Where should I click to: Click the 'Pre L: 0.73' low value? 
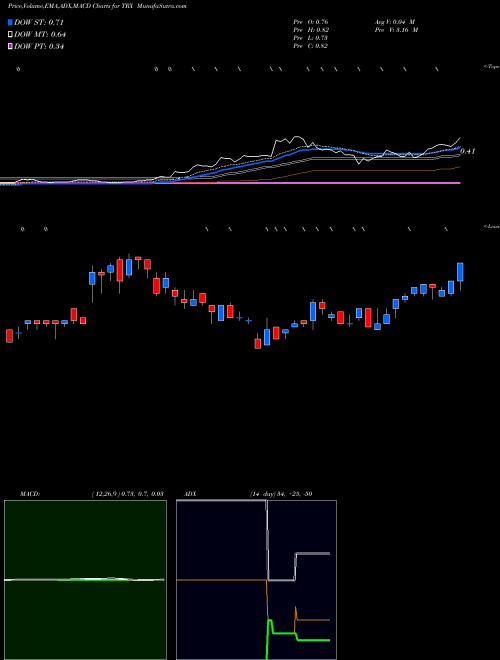(x=311, y=38)
